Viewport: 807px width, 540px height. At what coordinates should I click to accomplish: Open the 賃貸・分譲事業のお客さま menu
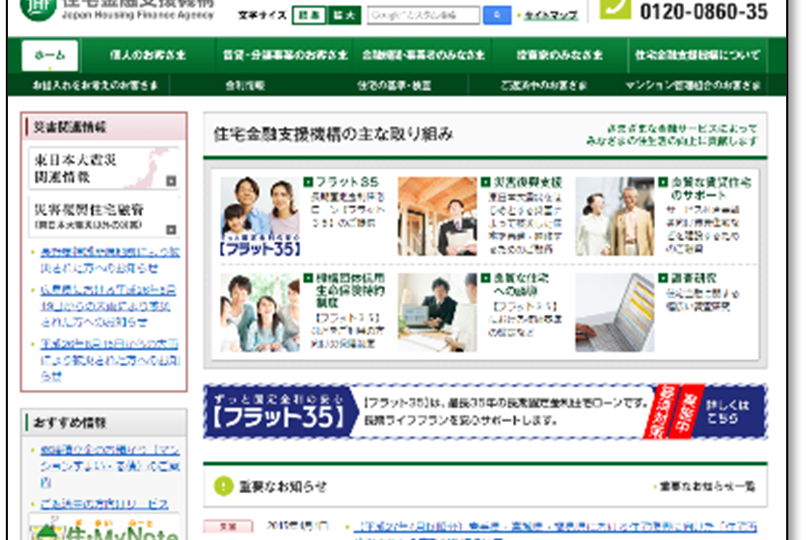click(x=285, y=55)
